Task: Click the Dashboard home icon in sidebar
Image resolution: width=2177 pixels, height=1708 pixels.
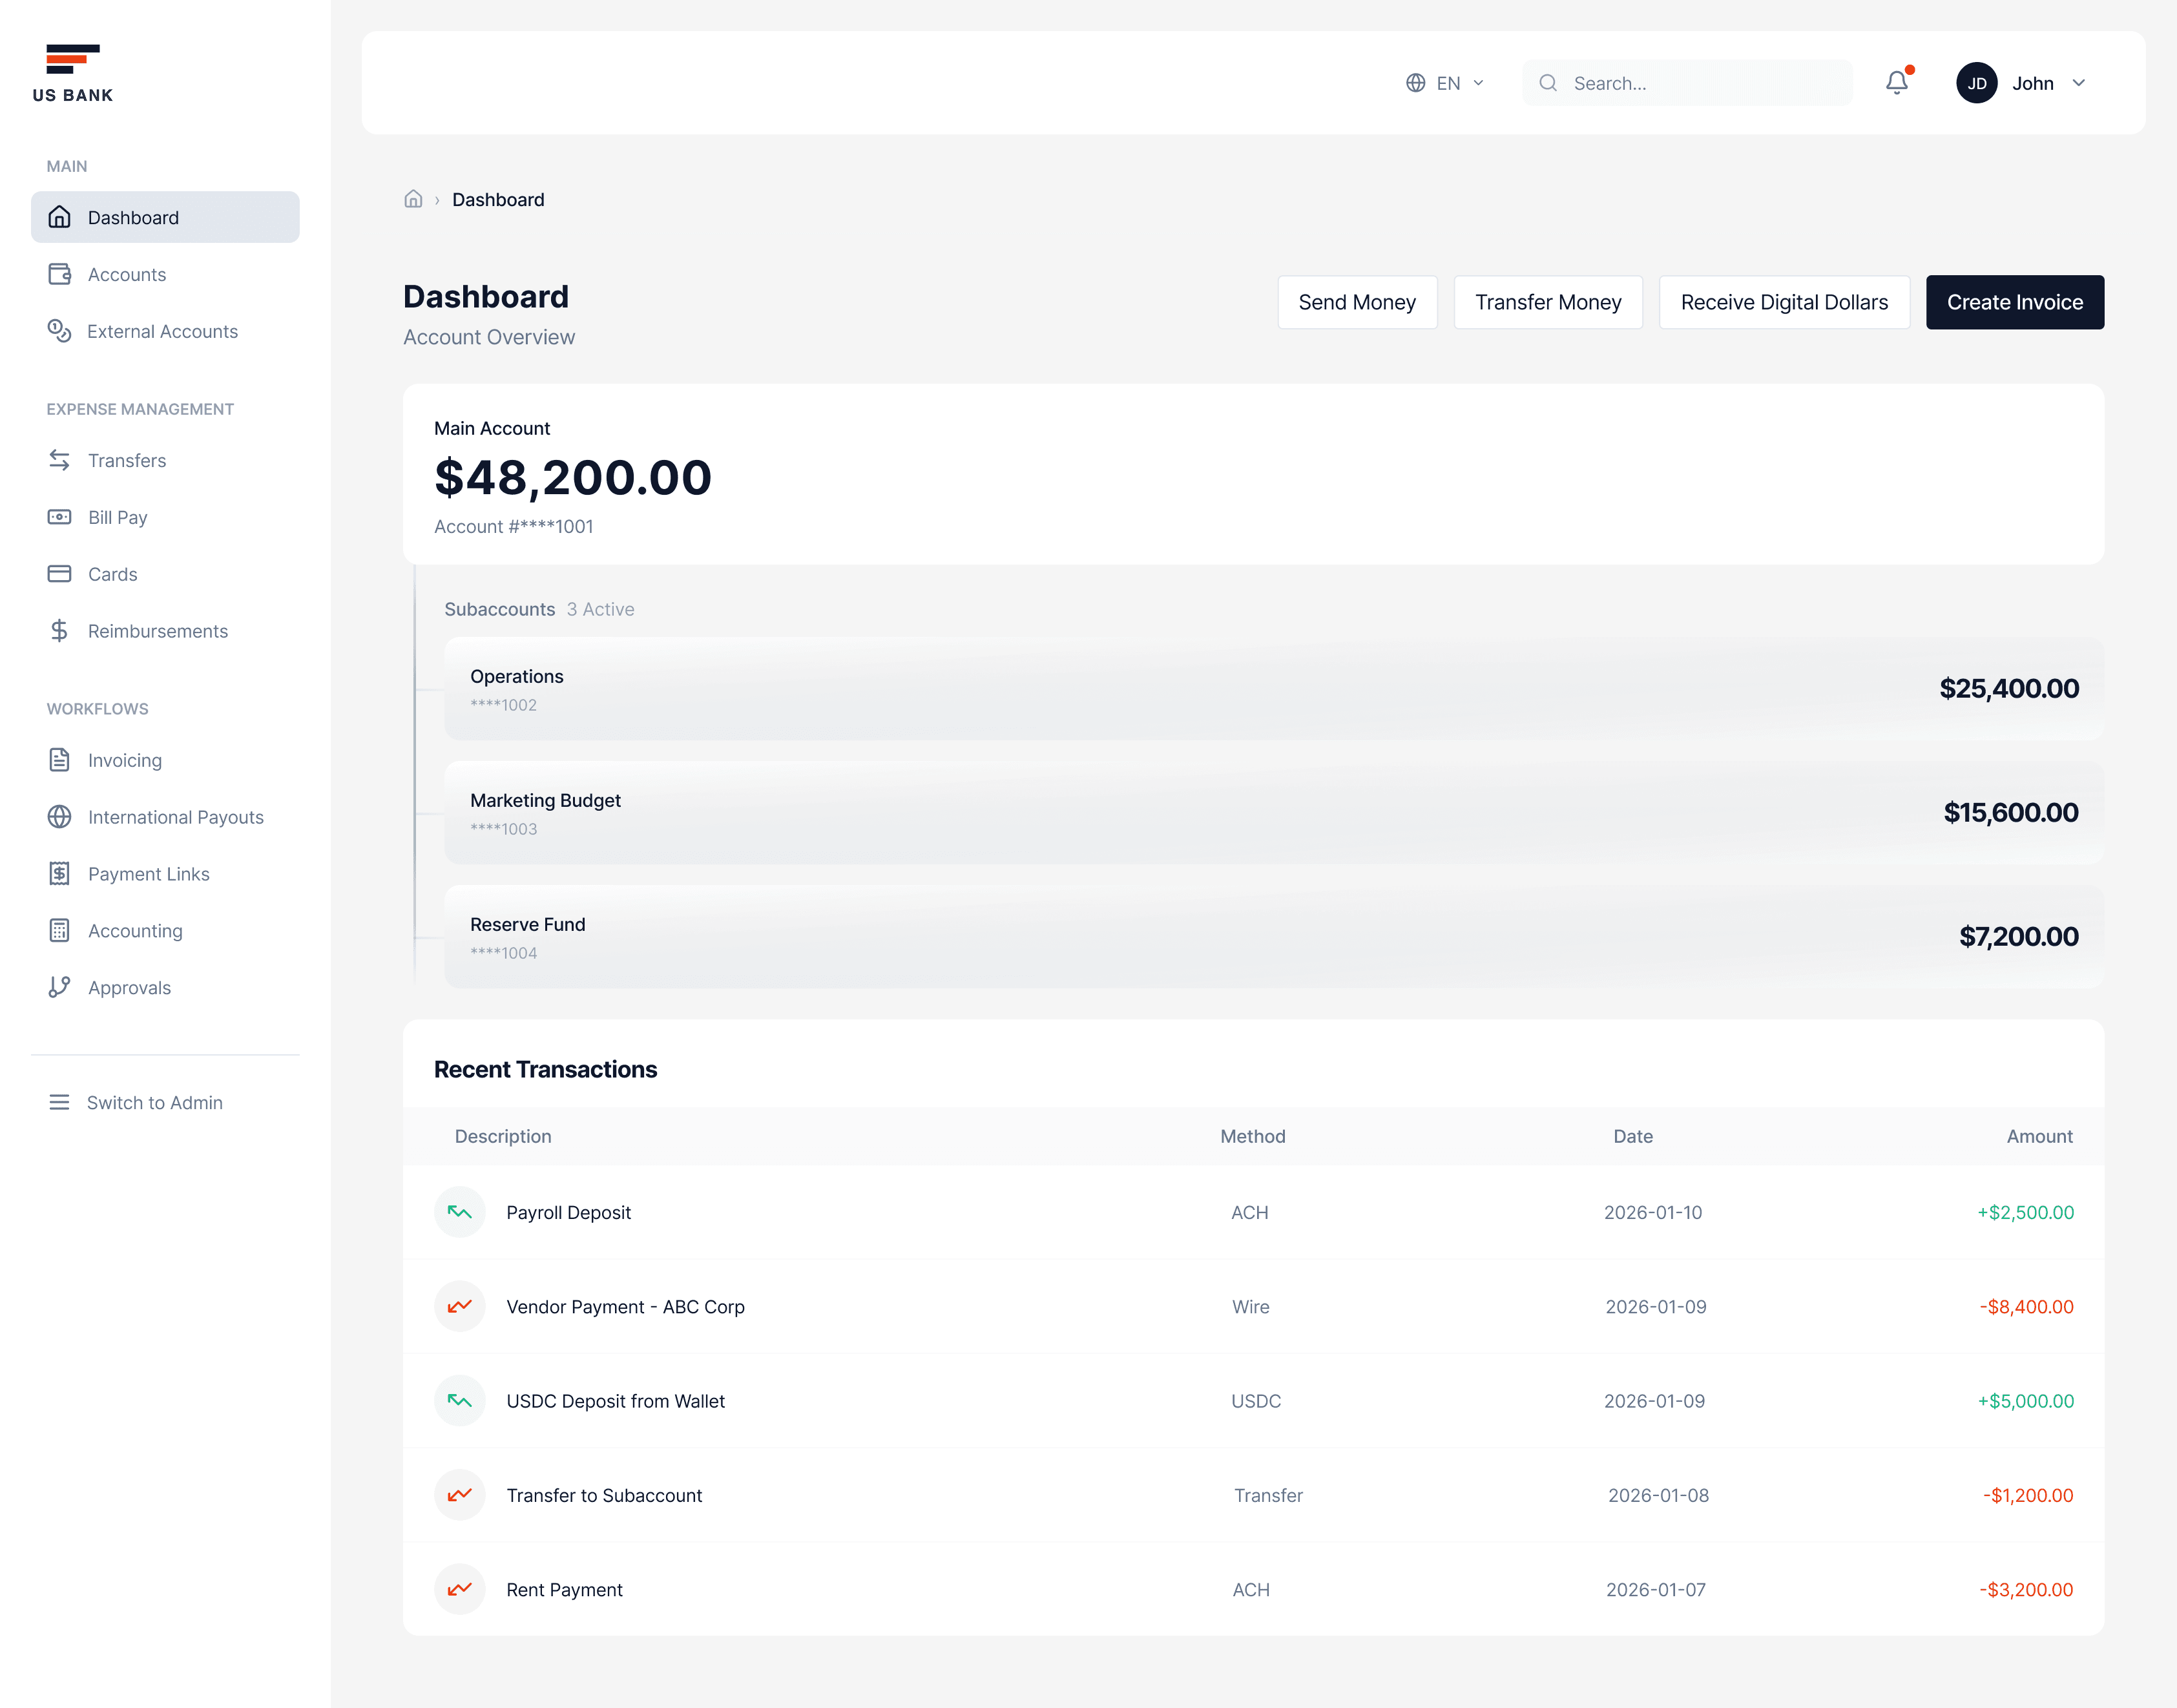Action: (60, 217)
